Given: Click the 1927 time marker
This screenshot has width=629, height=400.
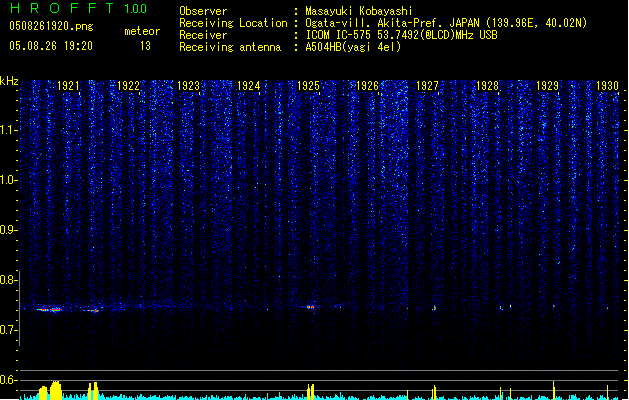Looking at the screenshot, I should (x=427, y=86).
